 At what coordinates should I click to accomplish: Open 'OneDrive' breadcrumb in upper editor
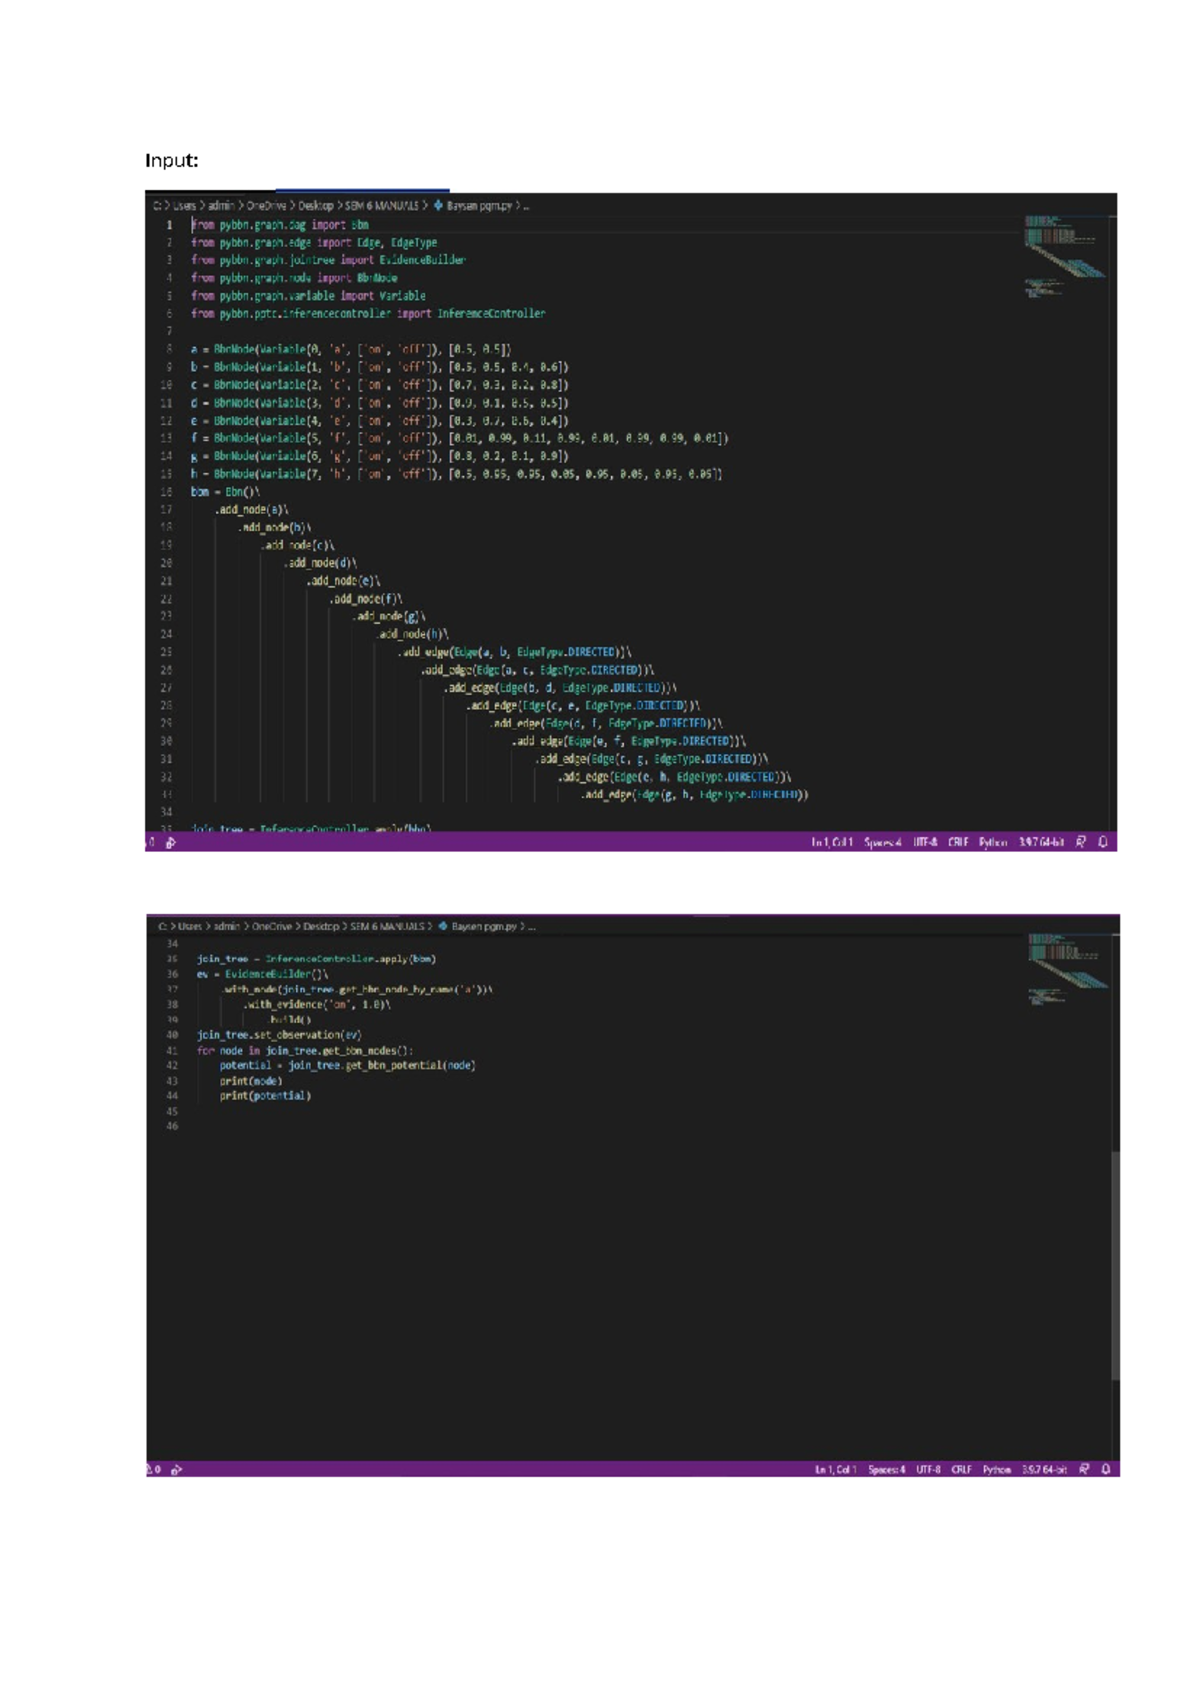pyautogui.click(x=266, y=206)
